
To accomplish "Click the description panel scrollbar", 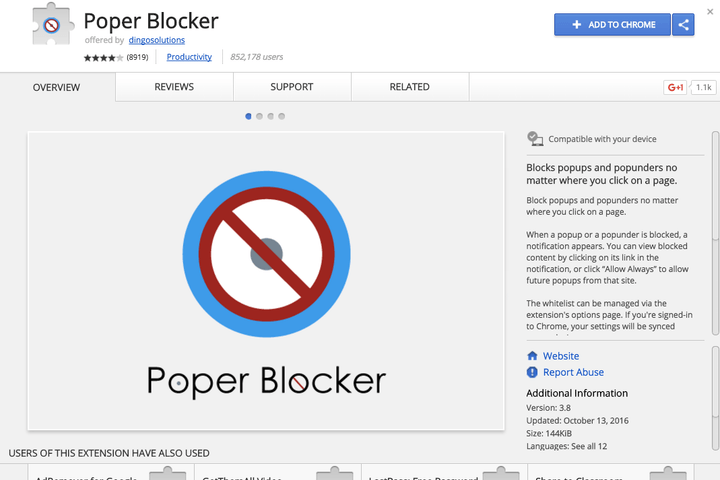I will click(715, 233).
